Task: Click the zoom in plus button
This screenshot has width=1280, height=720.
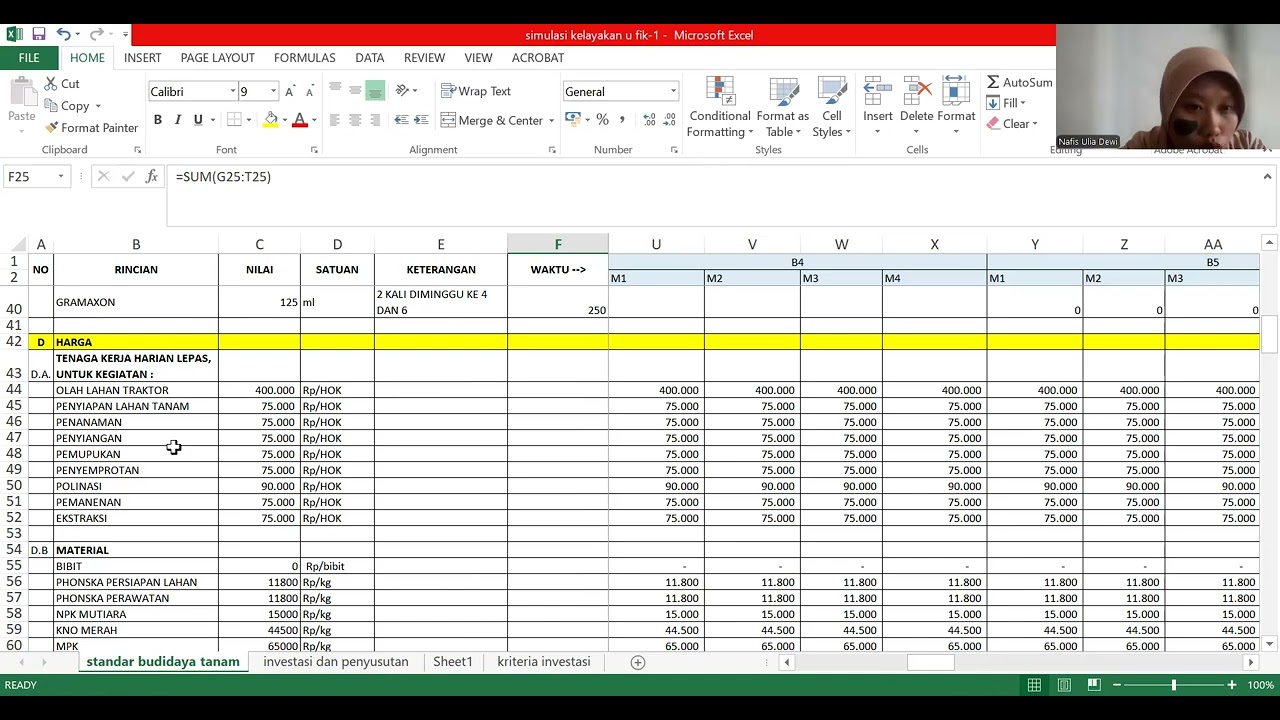Action: pyautogui.click(x=1232, y=685)
